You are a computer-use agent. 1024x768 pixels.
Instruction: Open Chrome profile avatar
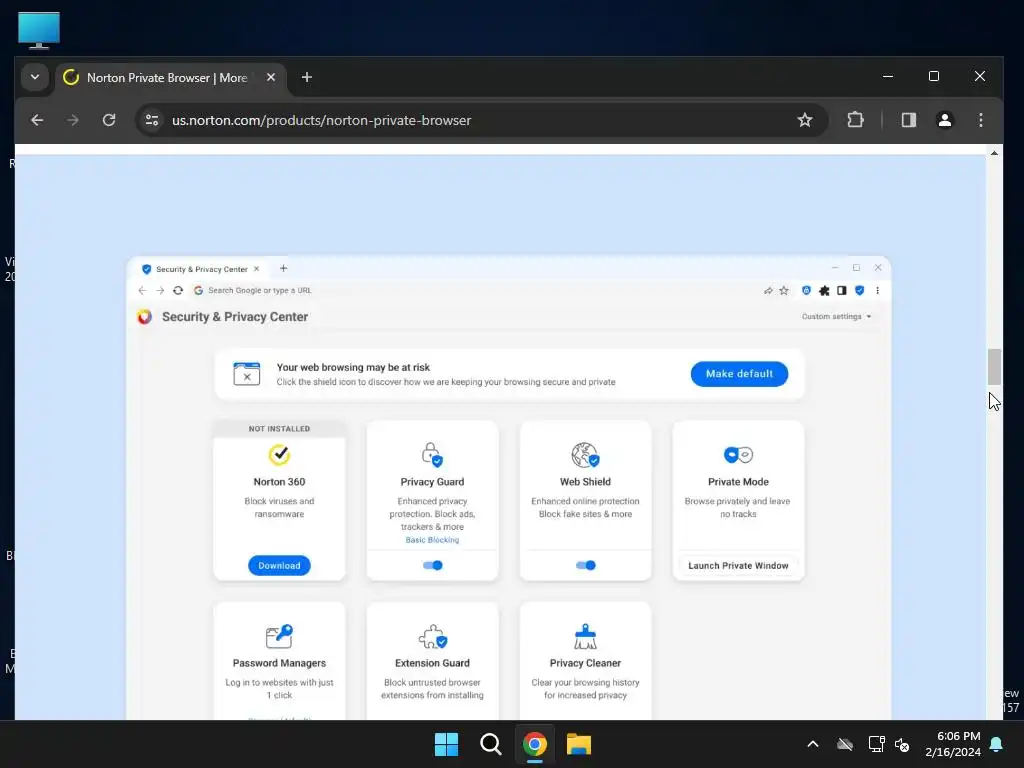[x=944, y=120]
